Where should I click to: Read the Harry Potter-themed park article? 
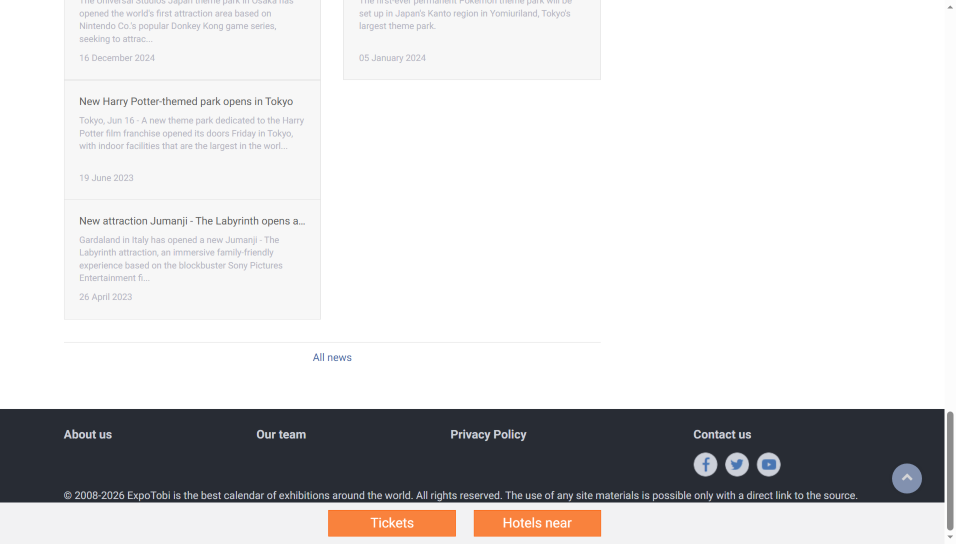point(186,101)
